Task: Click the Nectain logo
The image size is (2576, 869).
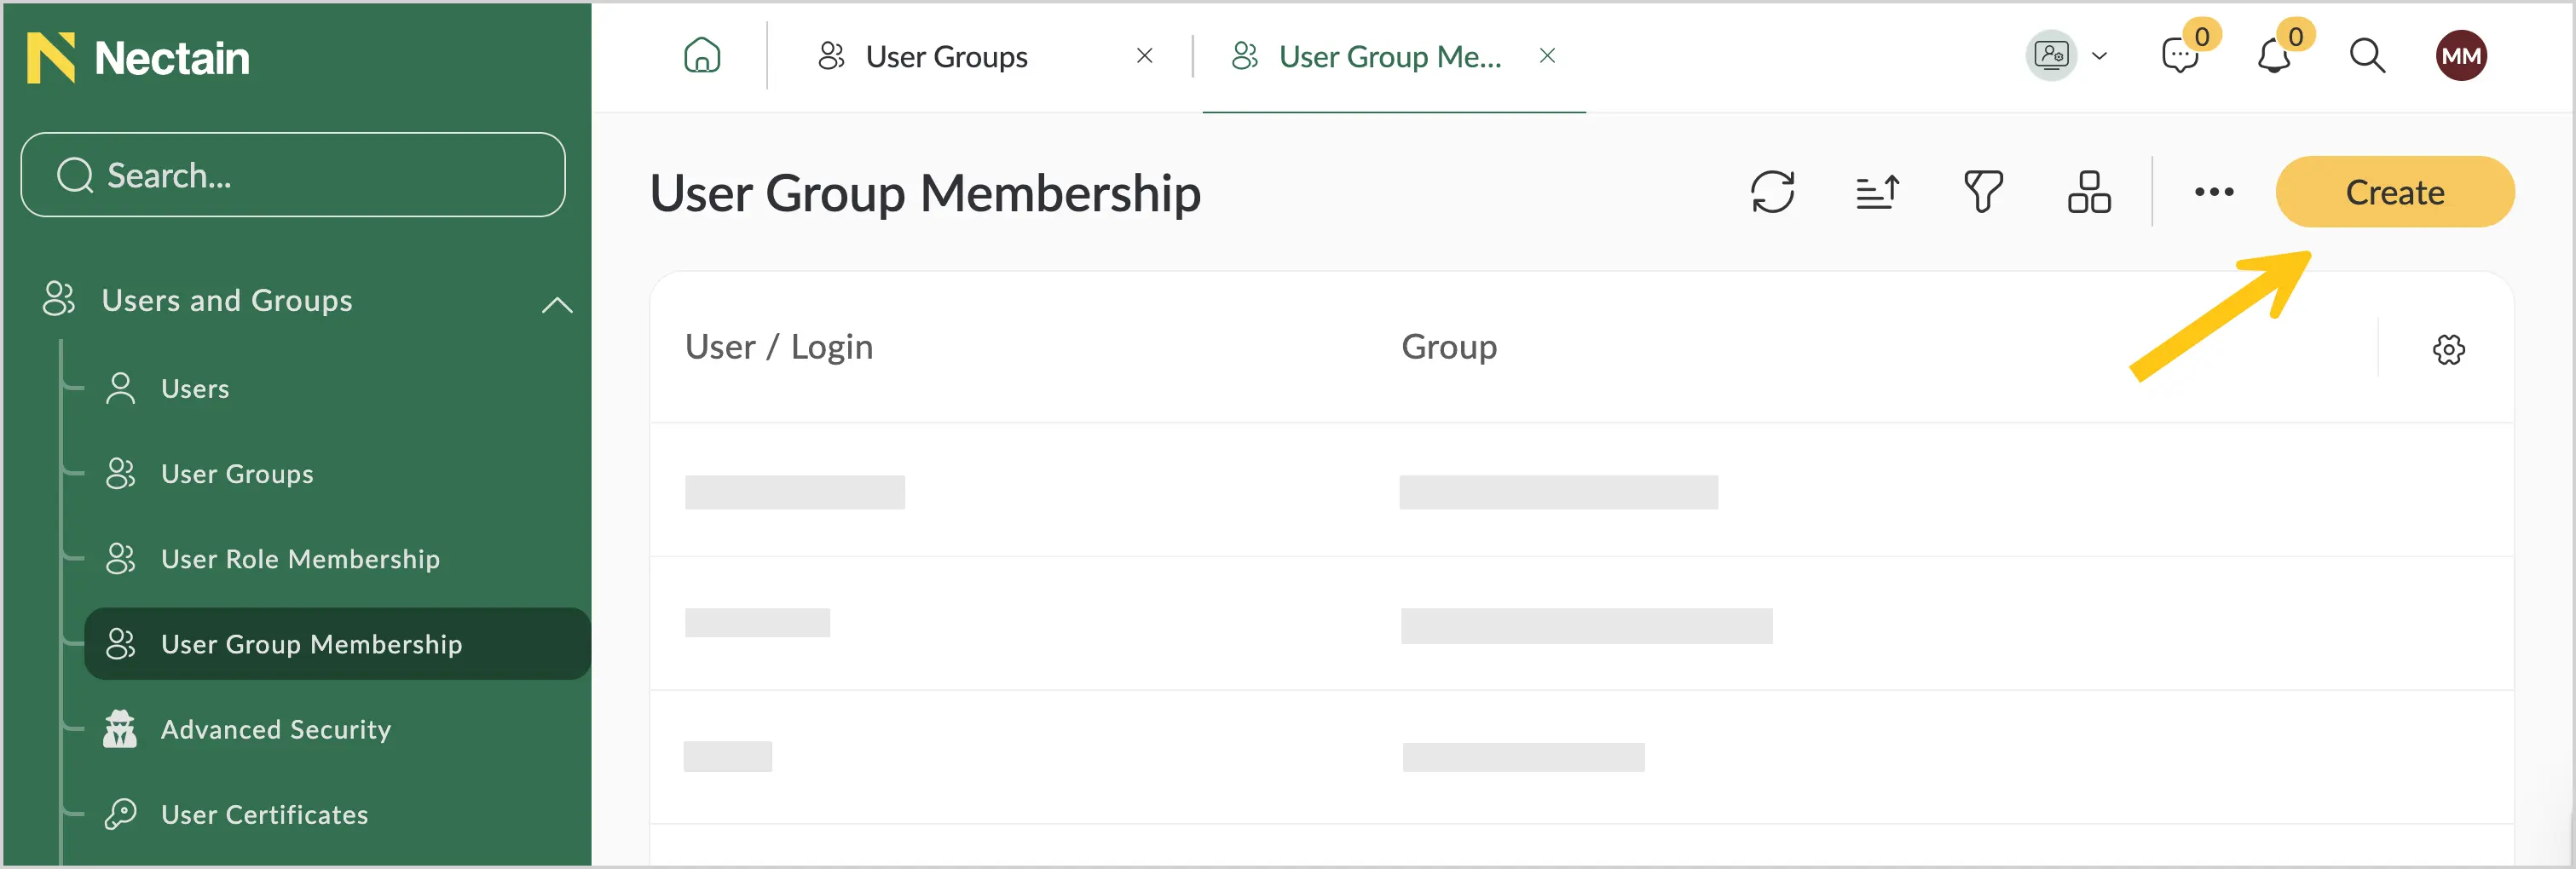Action: 138,57
